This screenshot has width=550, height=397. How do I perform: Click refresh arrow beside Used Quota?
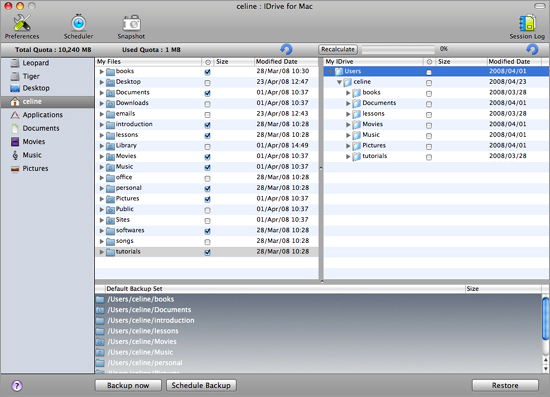tap(286, 49)
